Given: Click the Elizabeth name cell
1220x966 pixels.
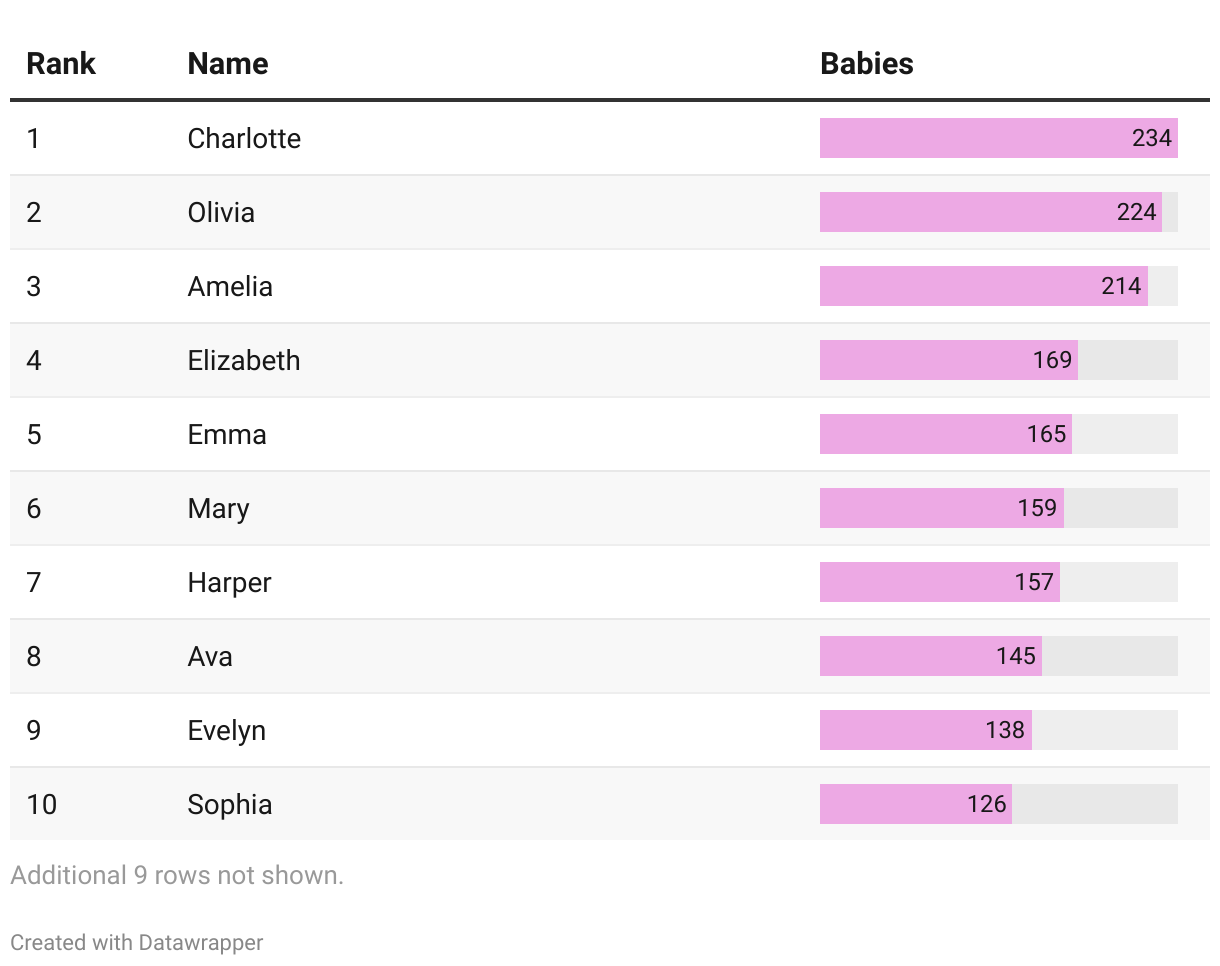Looking at the screenshot, I should (x=244, y=360).
